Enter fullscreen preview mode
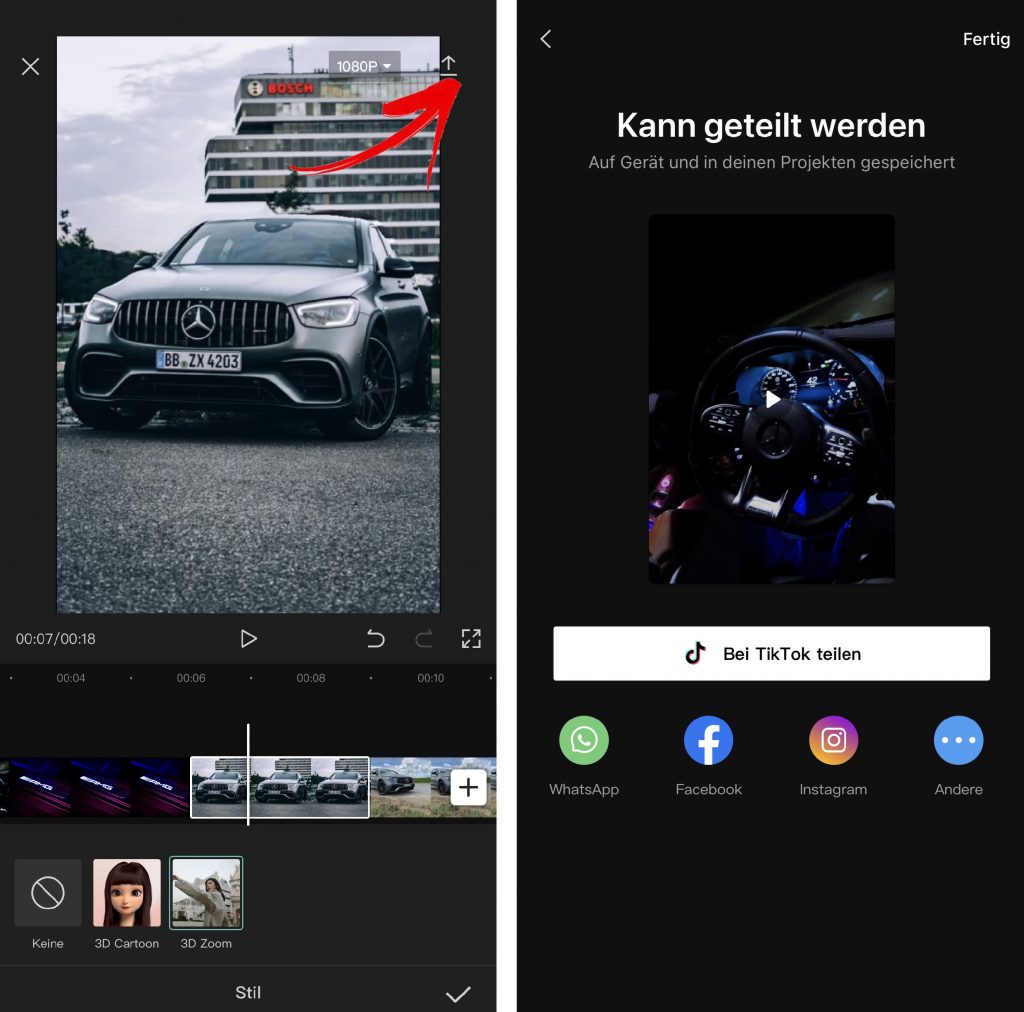Image resolution: width=1024 pixels, height=1012 pixels. [471, 639]
